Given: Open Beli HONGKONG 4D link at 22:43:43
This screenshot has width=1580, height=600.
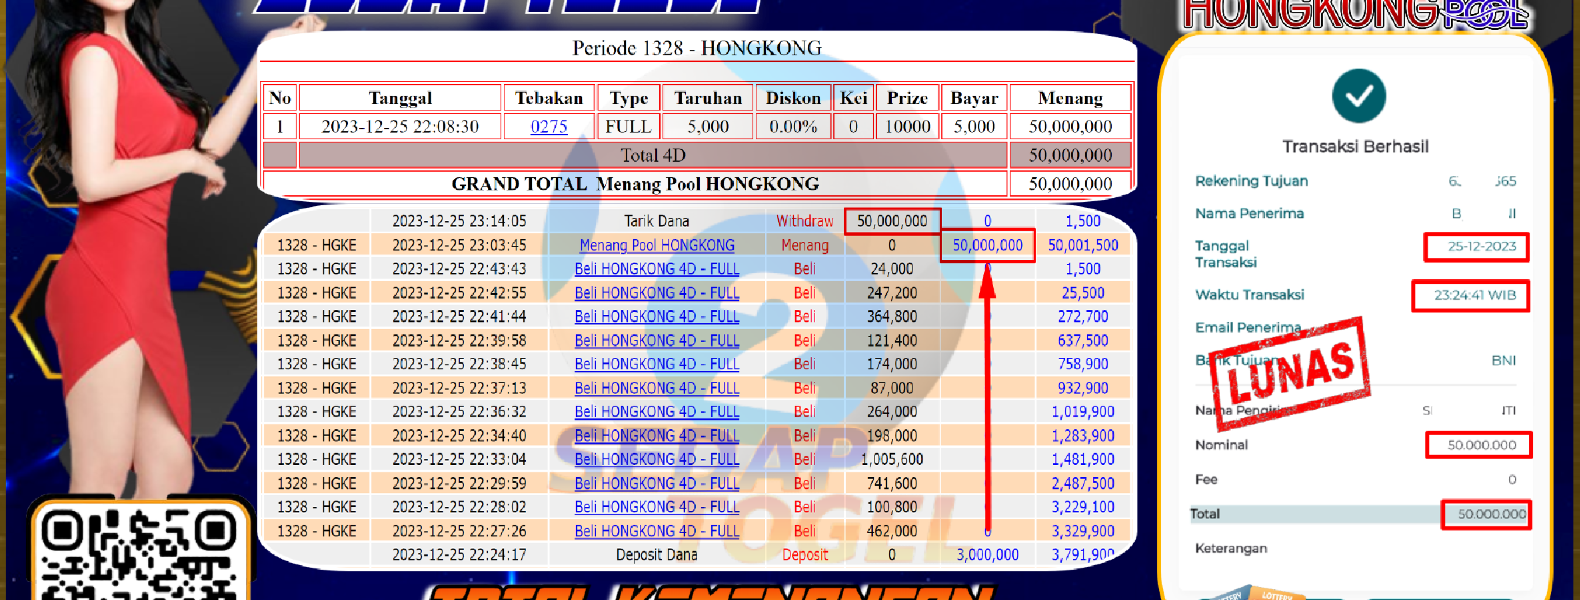Looking at the screenshot, I should pyautogui.click(x=657, y=269).
